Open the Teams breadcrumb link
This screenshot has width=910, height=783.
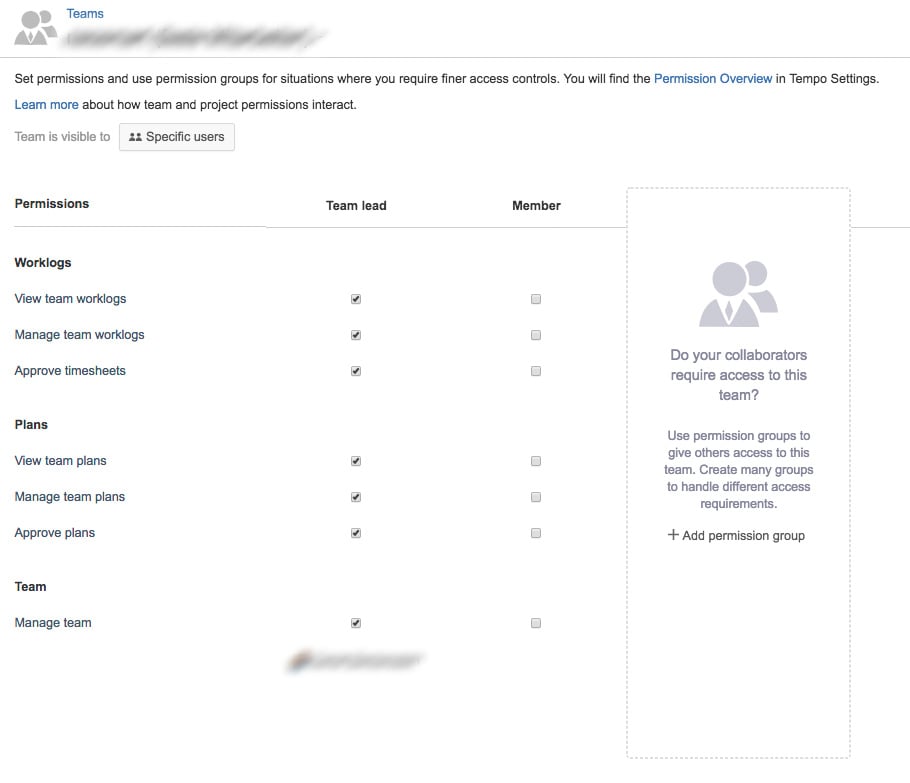pyautogui.click(x=85, y=13)
